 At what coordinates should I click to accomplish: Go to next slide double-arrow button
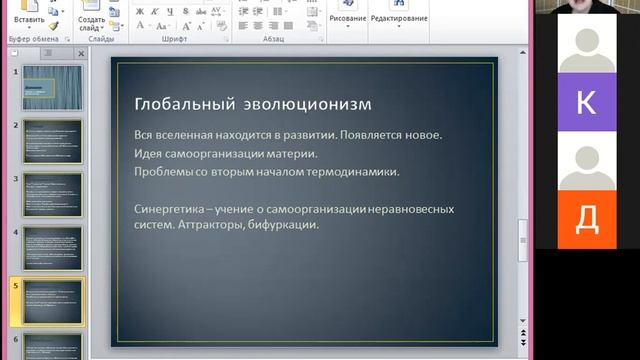(522, 342)
